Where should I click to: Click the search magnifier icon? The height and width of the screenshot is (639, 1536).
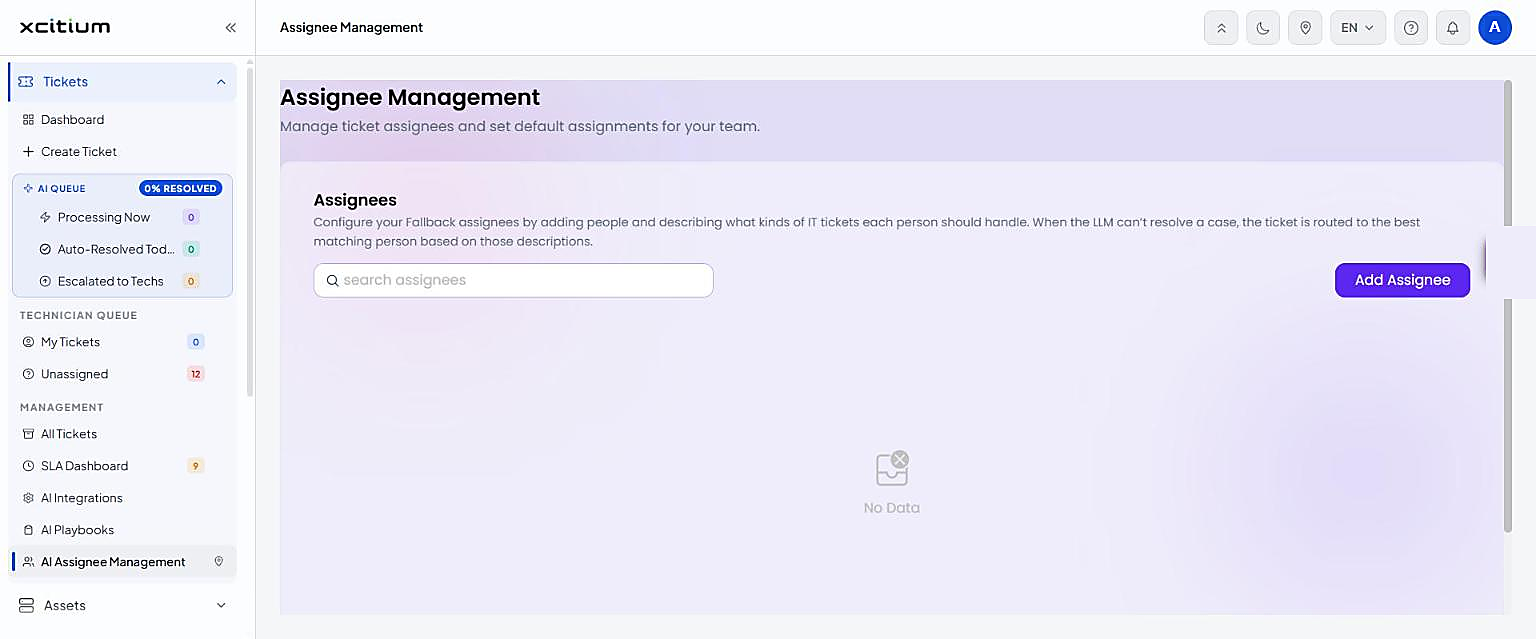(x=332, y=280)
